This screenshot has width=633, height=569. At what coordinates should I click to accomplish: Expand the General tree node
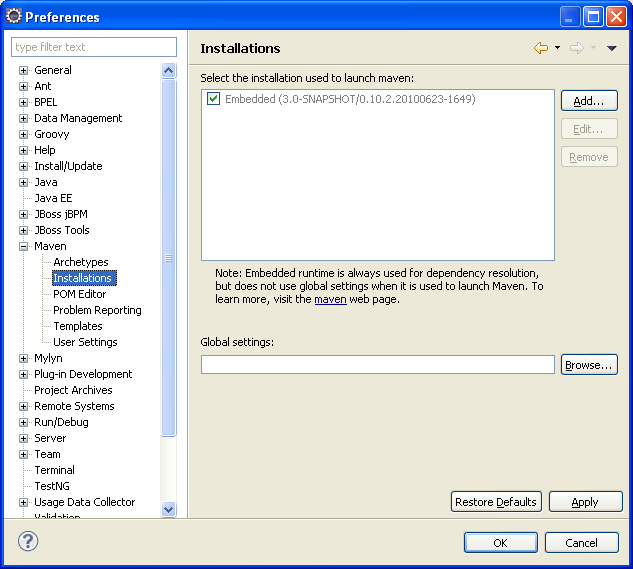(23, 70)
